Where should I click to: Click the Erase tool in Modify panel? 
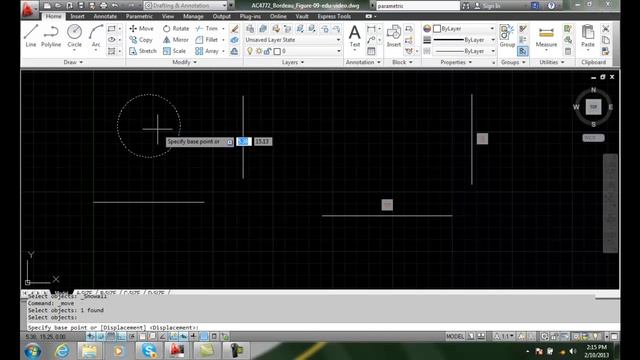click(x=234, y=29)
